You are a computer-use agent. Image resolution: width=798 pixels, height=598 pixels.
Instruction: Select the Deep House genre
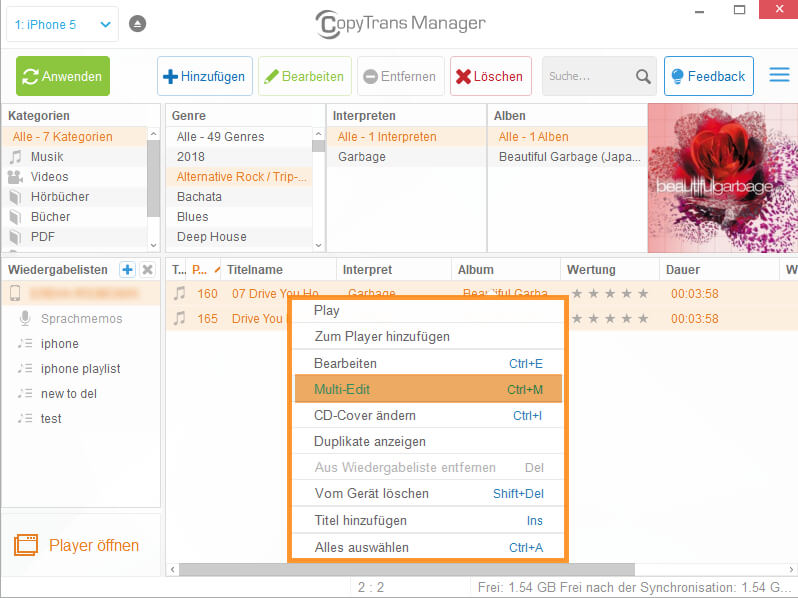[240, 237]
